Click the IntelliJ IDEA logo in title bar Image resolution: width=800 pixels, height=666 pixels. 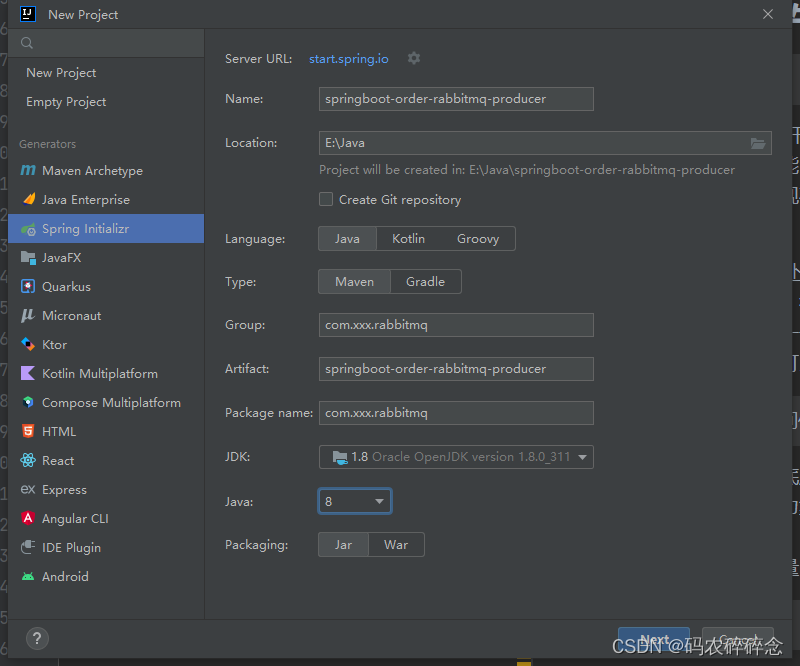(x=28, y=14)
